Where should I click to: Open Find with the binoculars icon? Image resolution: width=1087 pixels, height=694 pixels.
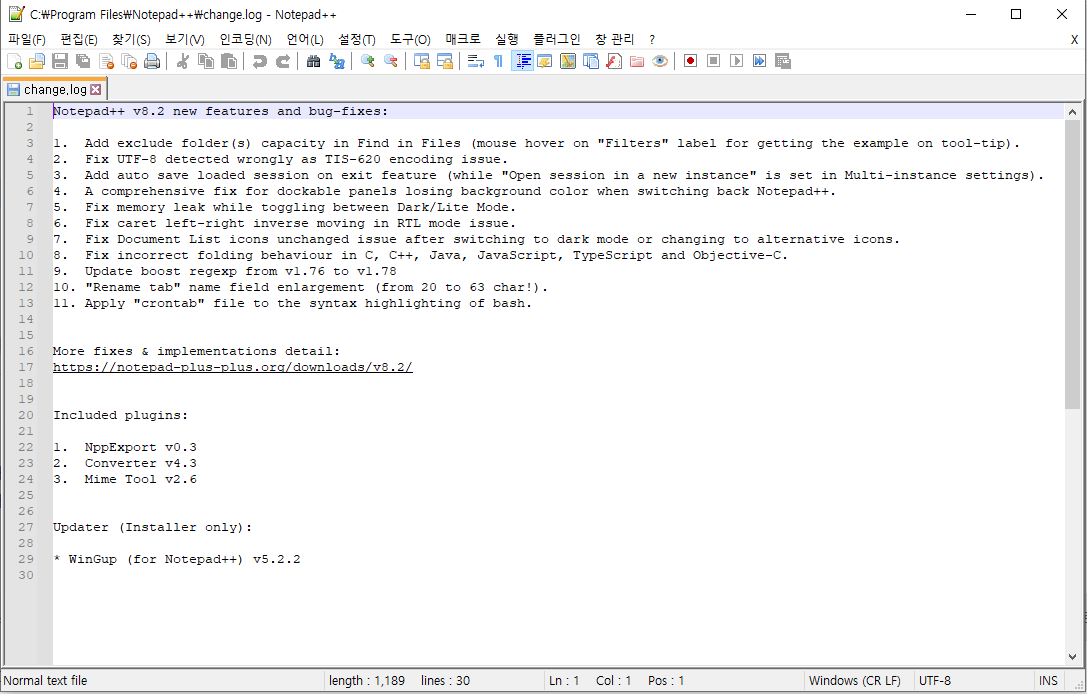313,61
